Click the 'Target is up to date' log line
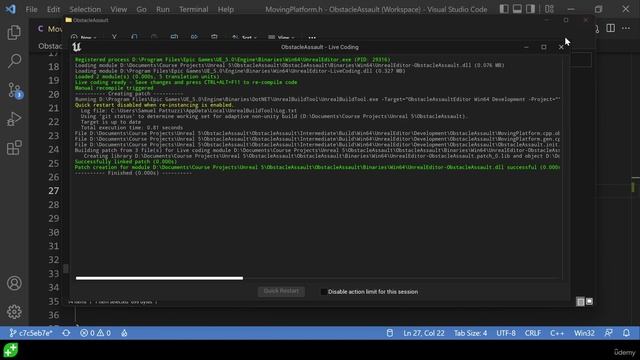Viewport: 640px width, 360px height. tap(111, 122)
